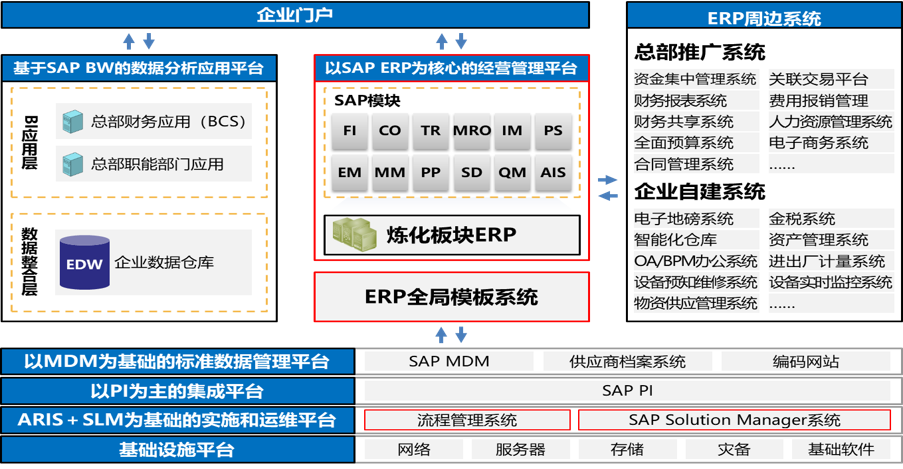
Task: Click the EDW database cylinder icon
Action: [85, 262]
